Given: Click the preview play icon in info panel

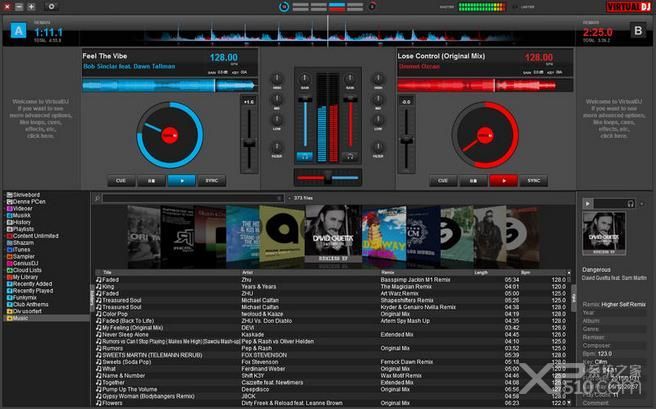Looking at the screenshot, I should 587,204.
